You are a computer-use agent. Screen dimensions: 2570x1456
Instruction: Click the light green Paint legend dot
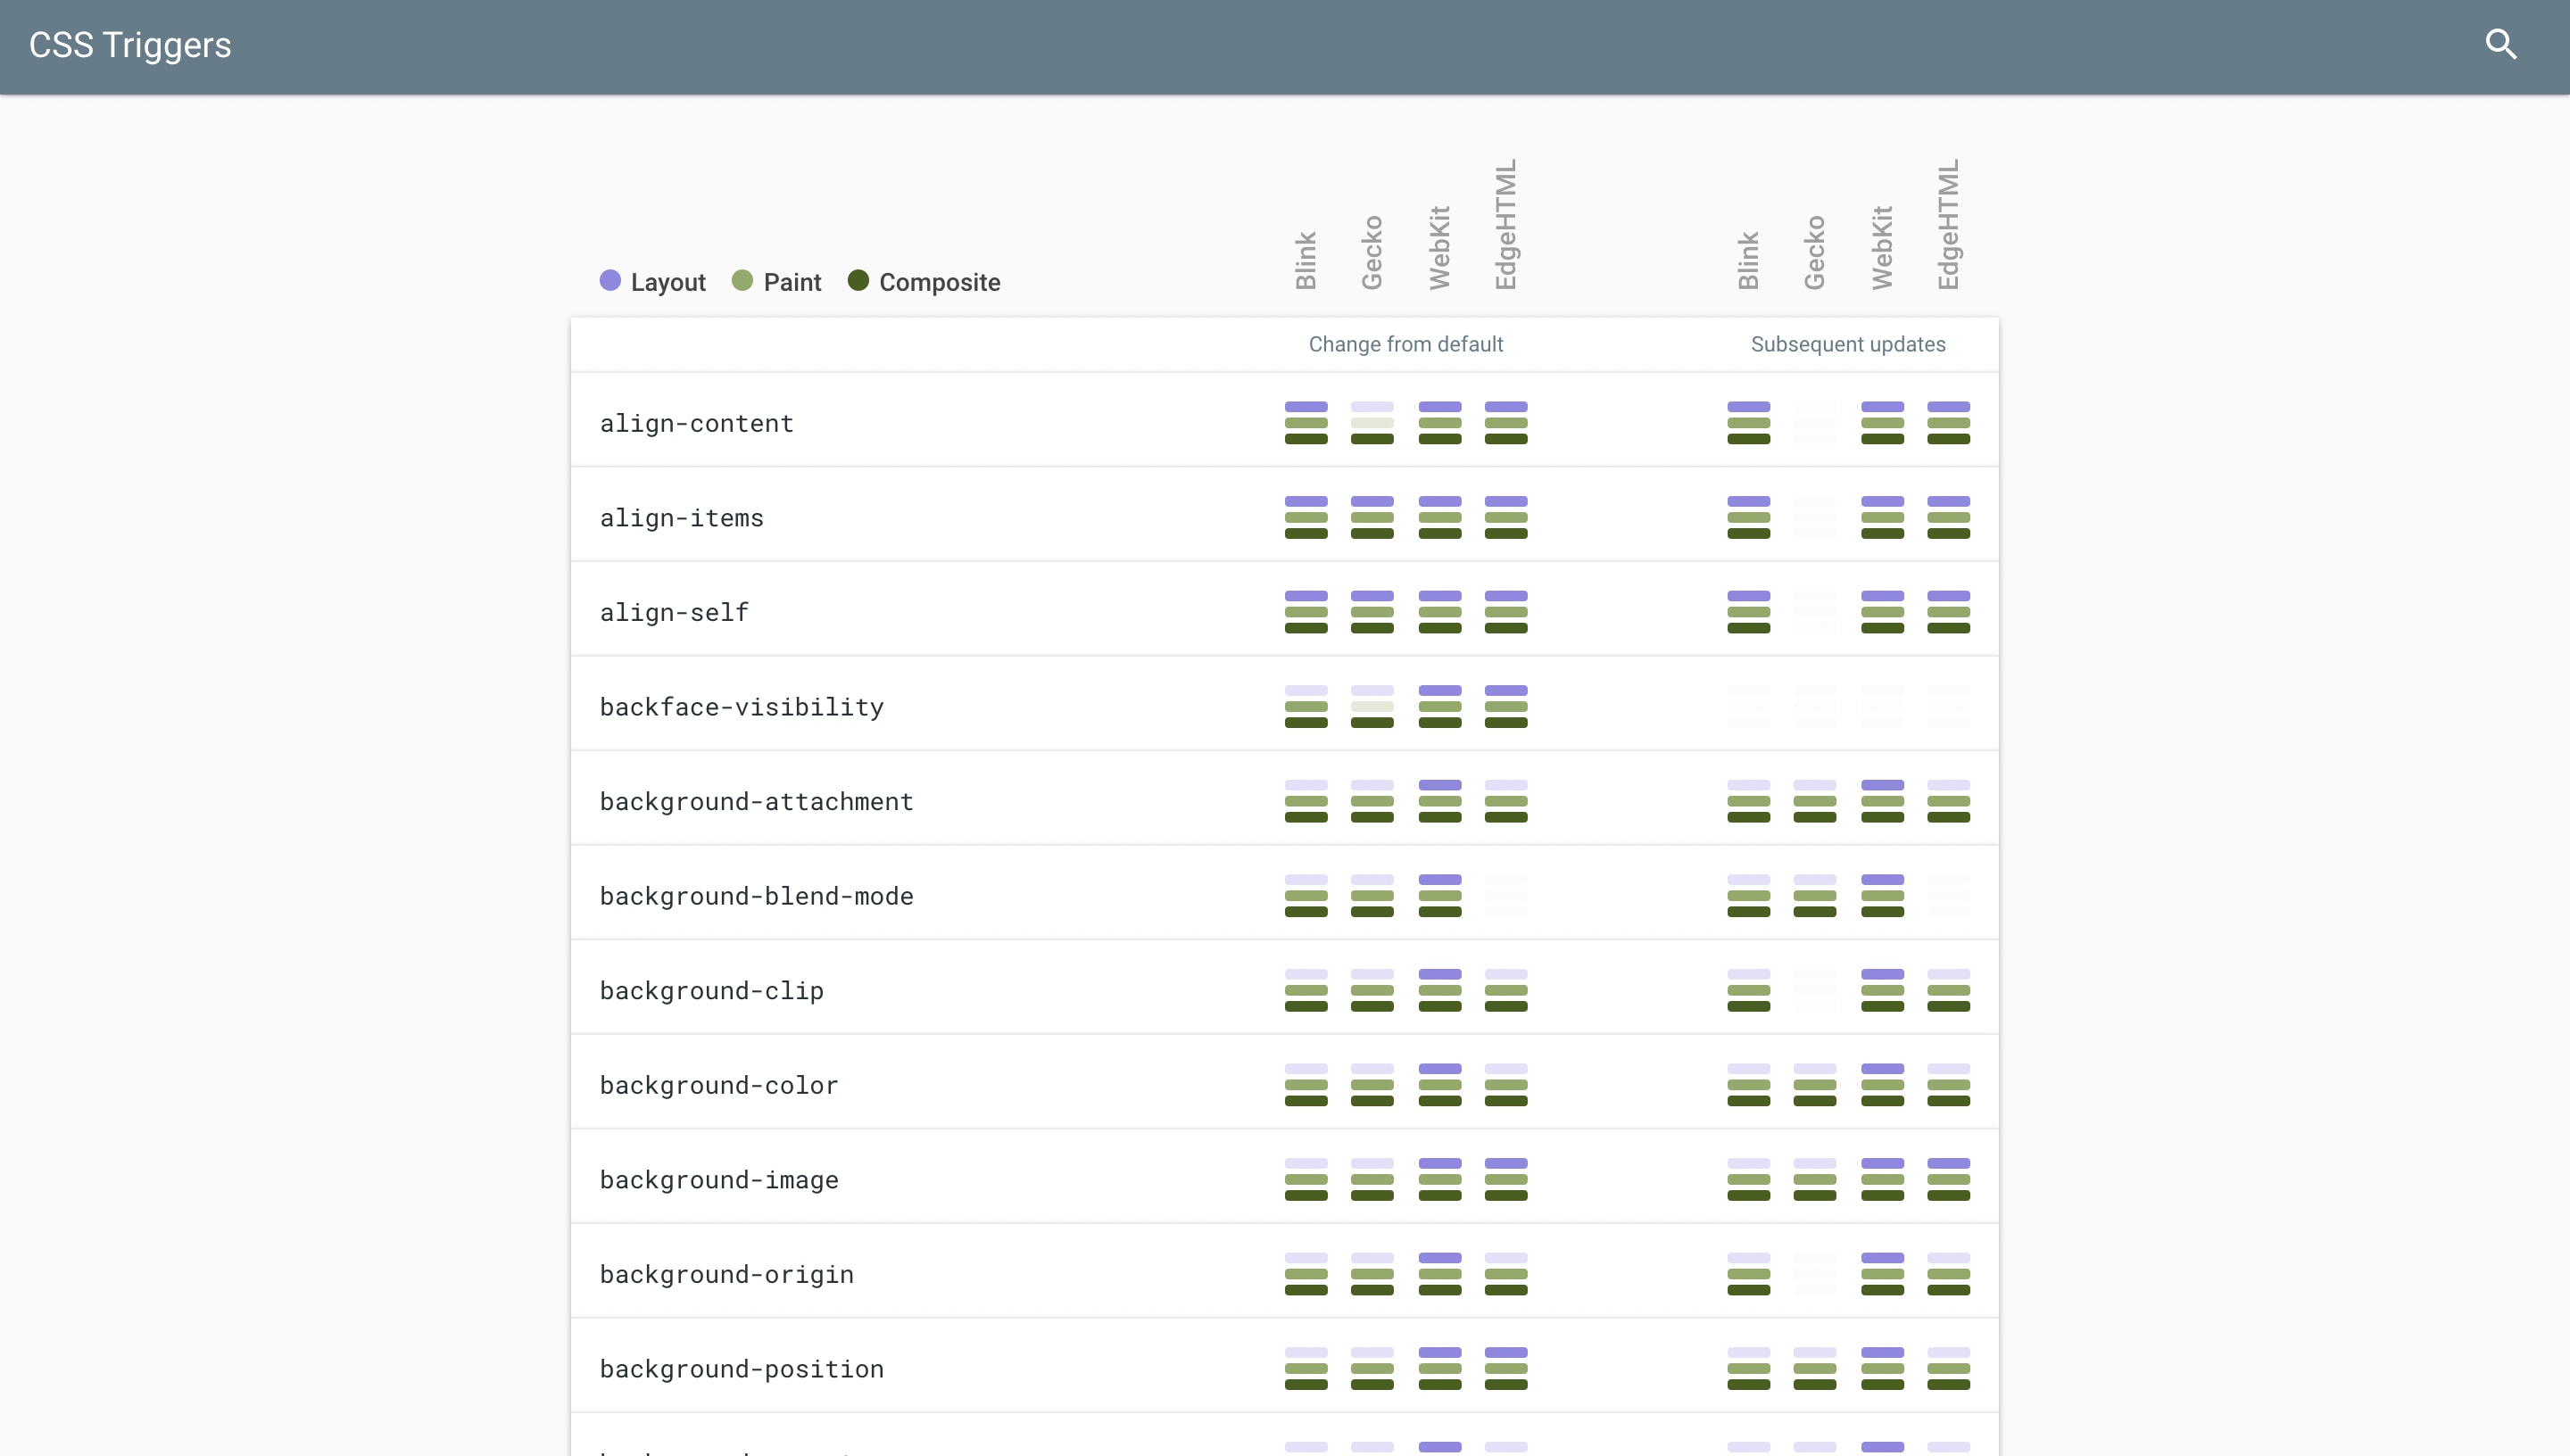742,281
